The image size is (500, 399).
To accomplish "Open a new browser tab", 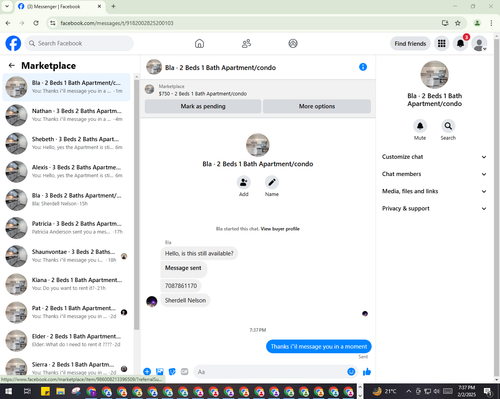I will pyautogui.click(x=113, y=6).
